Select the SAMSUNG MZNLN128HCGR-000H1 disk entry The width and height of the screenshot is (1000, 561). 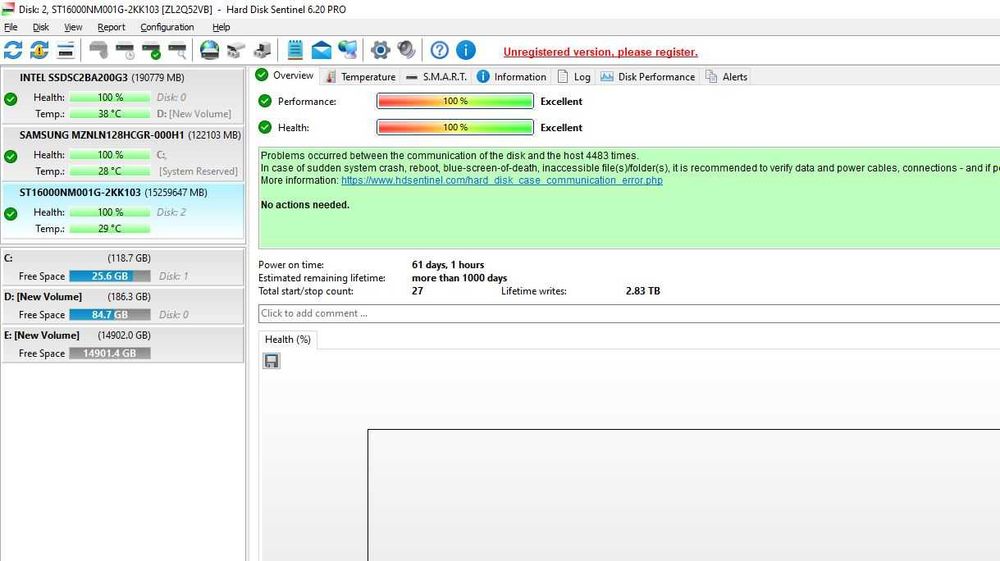click(x=123, y=153)
